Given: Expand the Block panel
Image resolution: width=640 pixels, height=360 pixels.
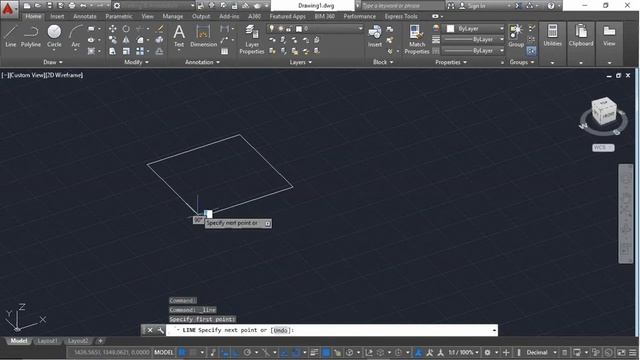Looking at the screenshot, I should (x=383, y=62).
